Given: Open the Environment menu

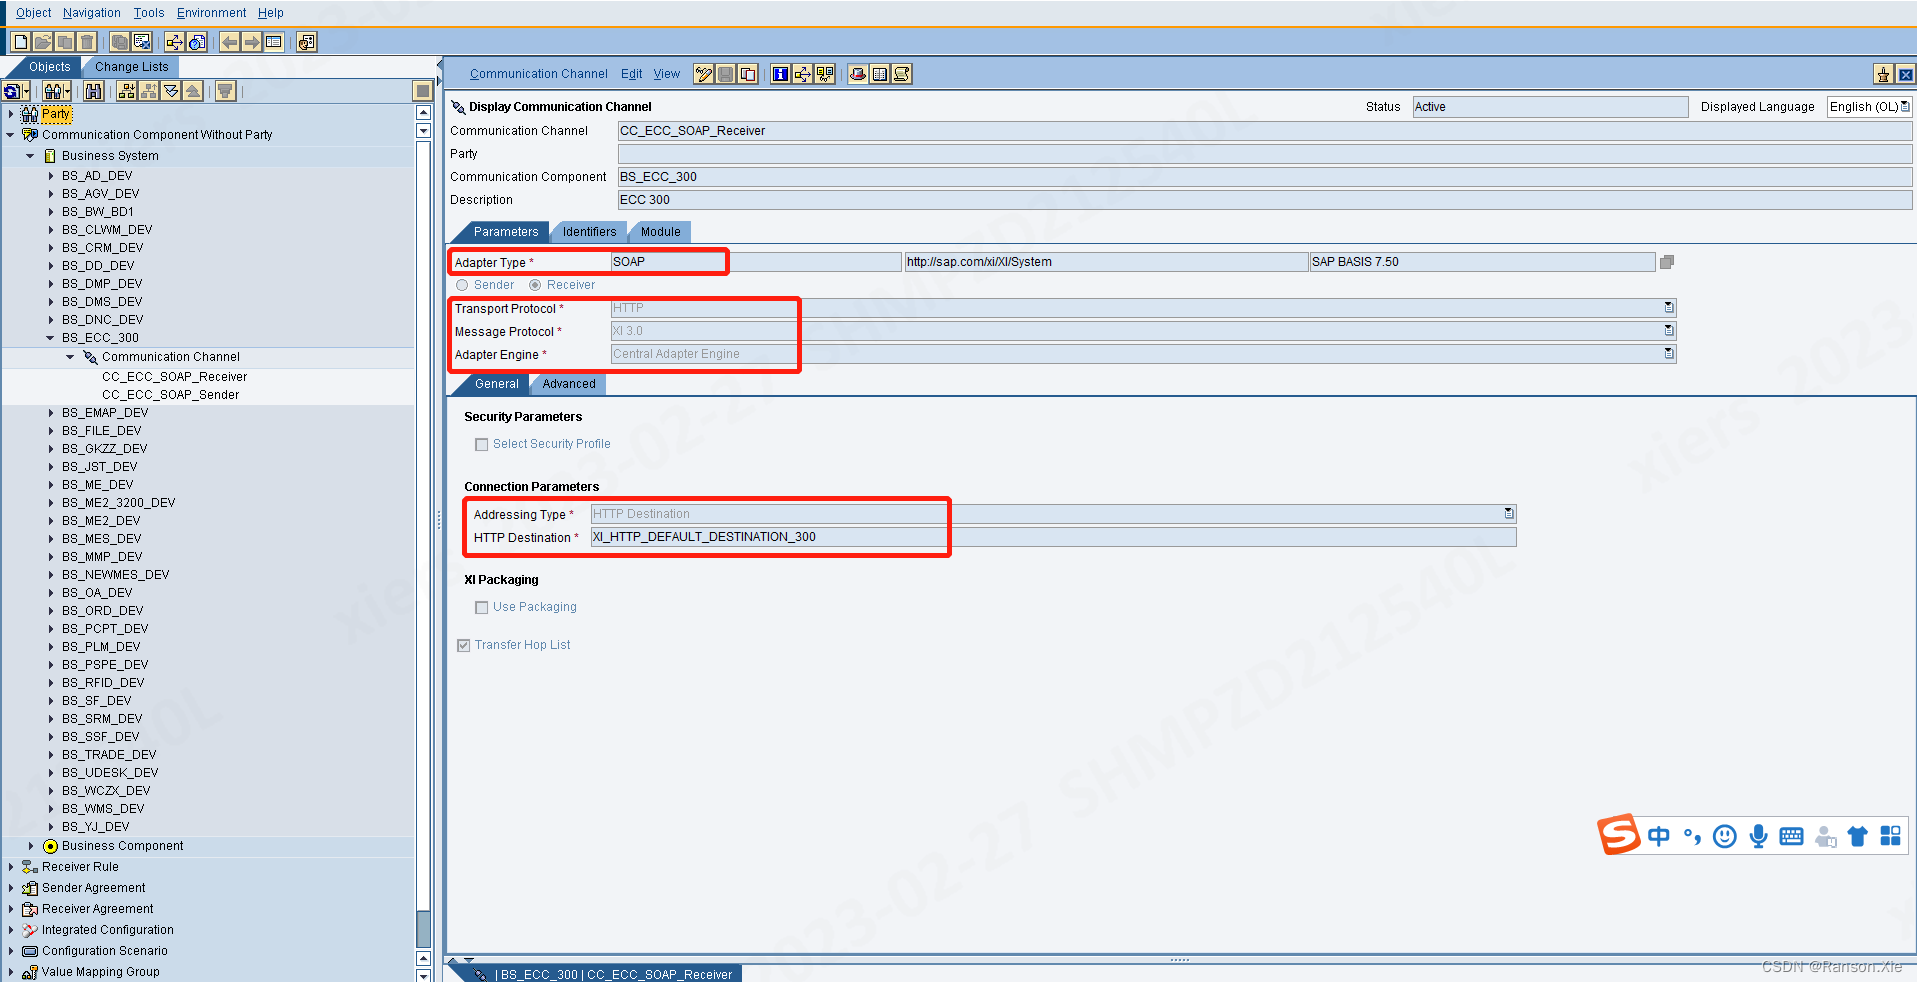Looking at the screenshot, I should 210,12.
